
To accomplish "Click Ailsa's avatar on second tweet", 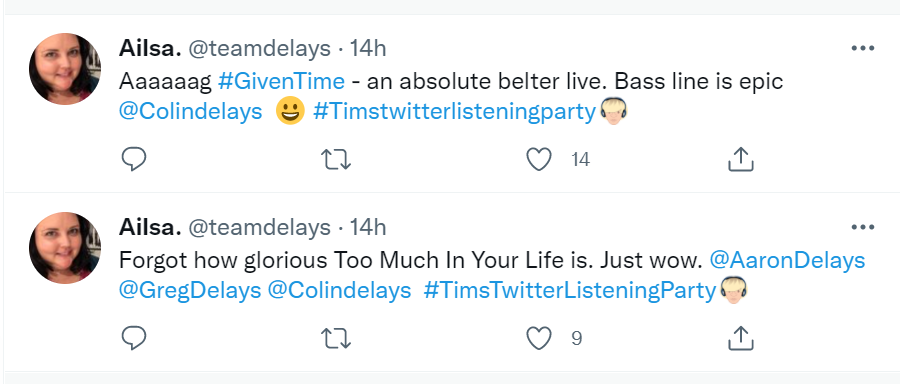I will (x=65, y=248).
